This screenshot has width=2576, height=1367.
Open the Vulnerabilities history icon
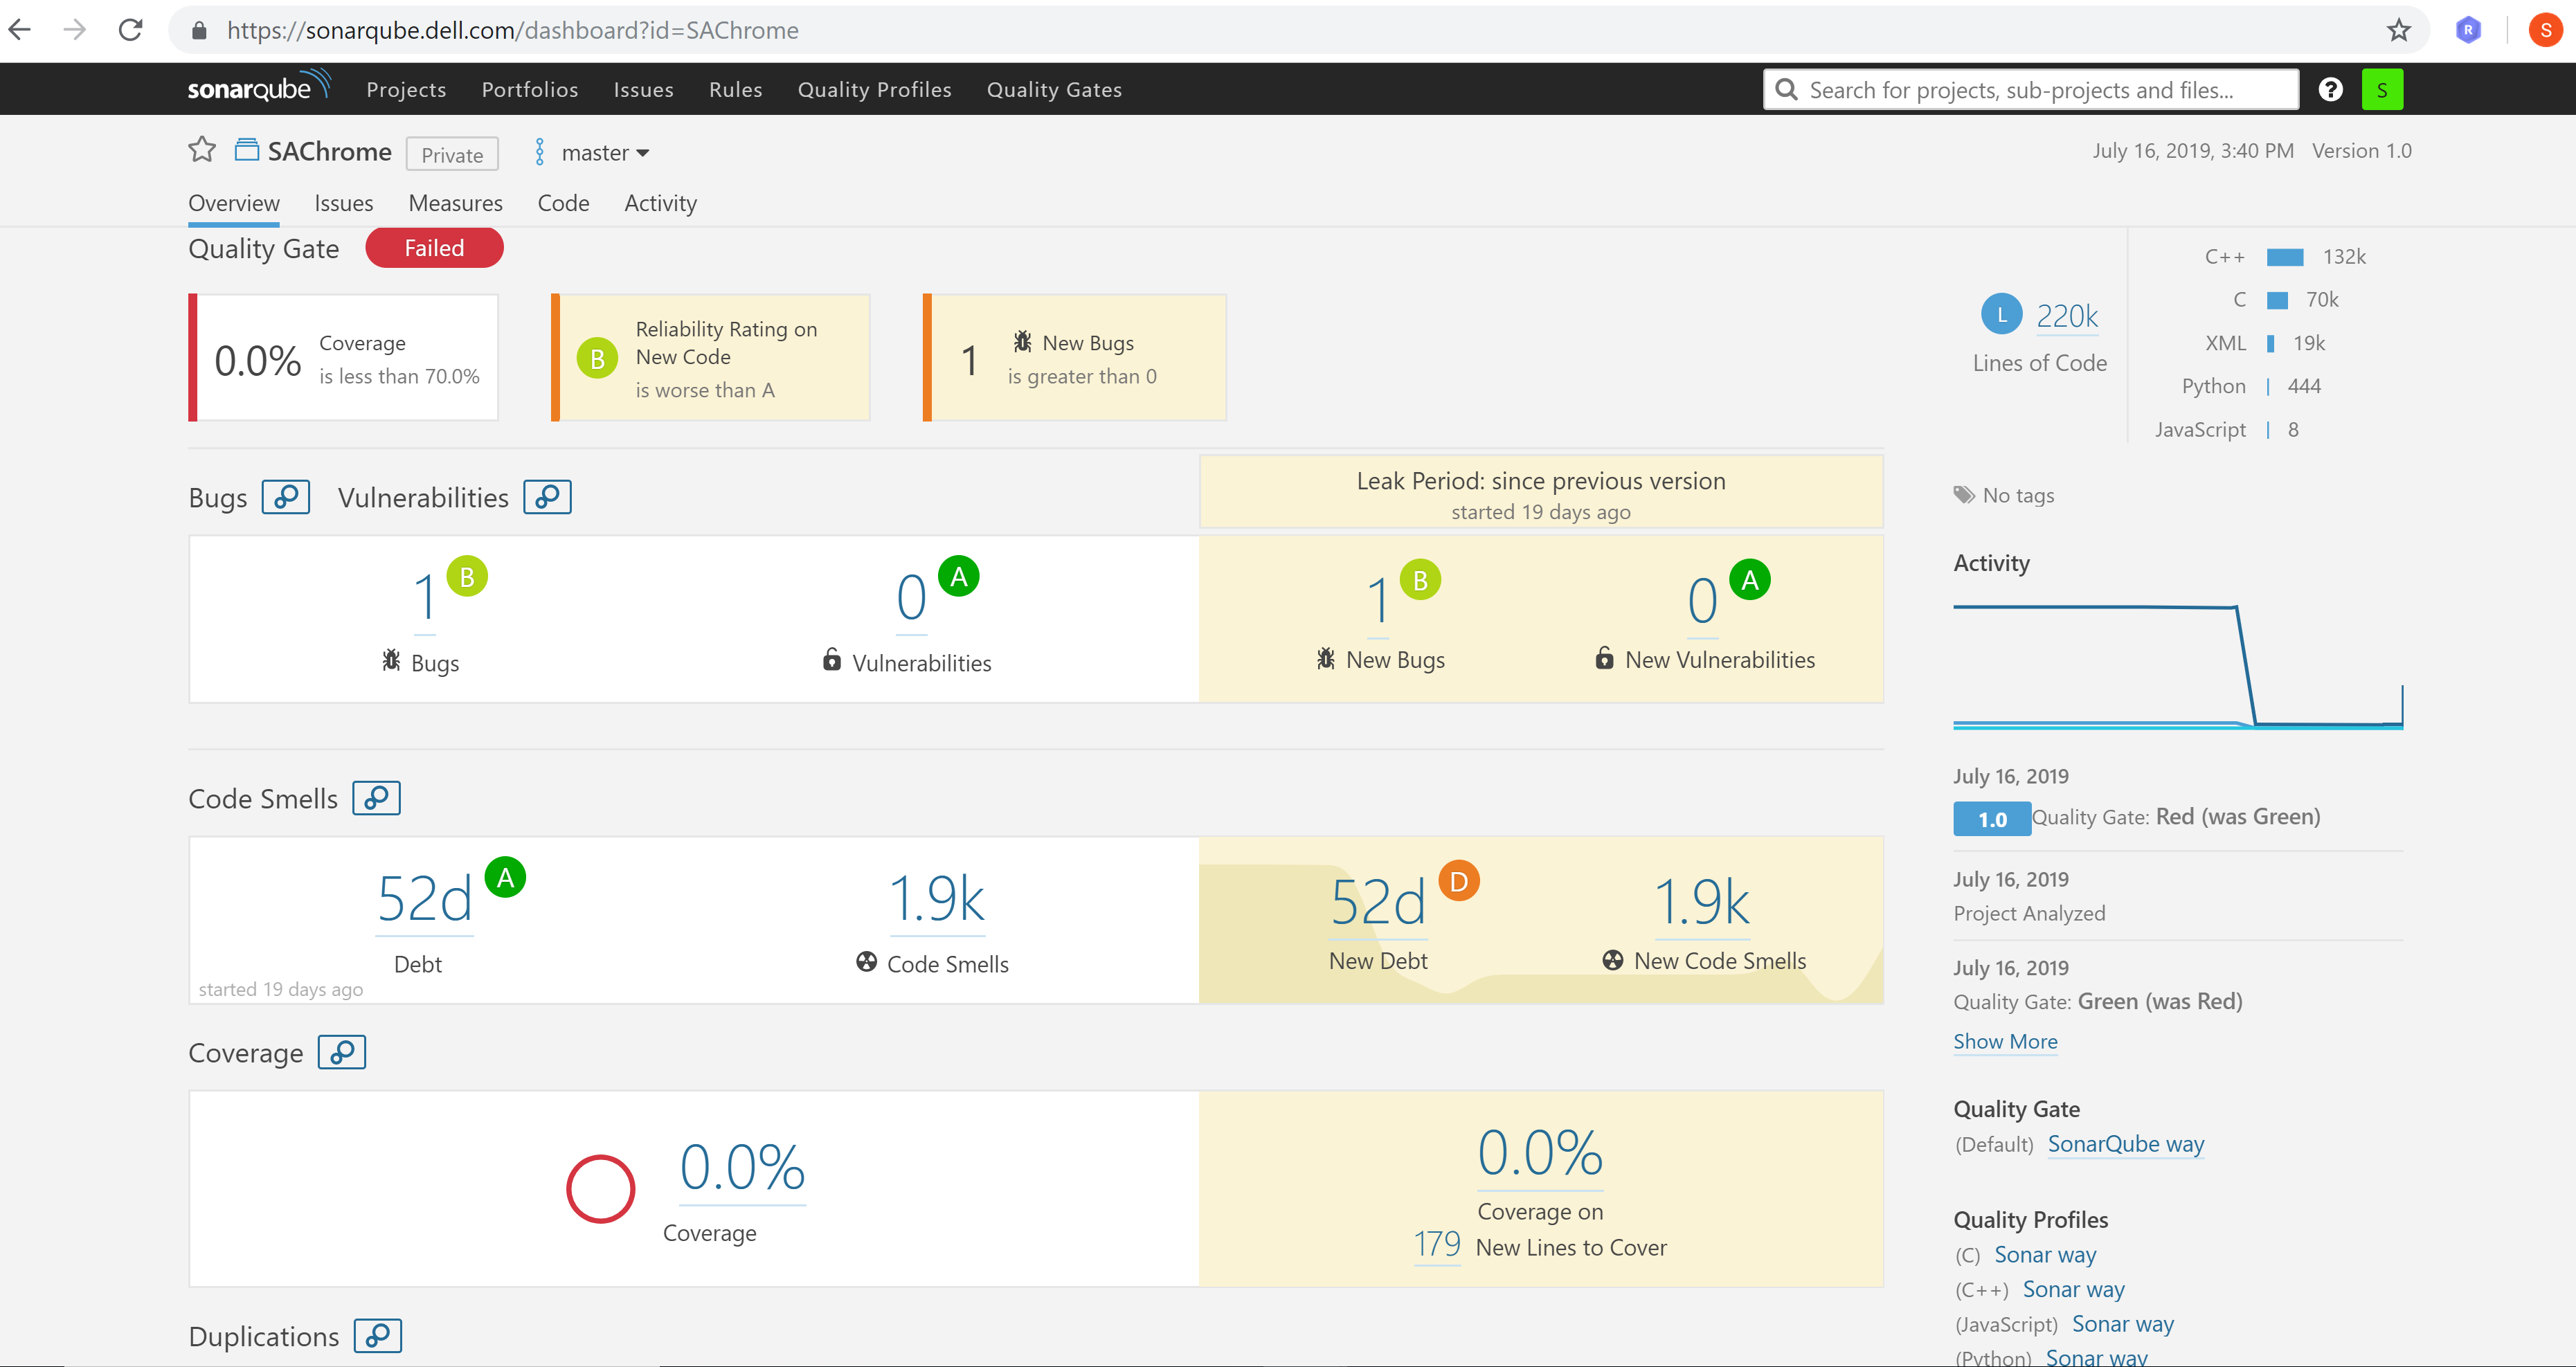click(x=547, y=497)
